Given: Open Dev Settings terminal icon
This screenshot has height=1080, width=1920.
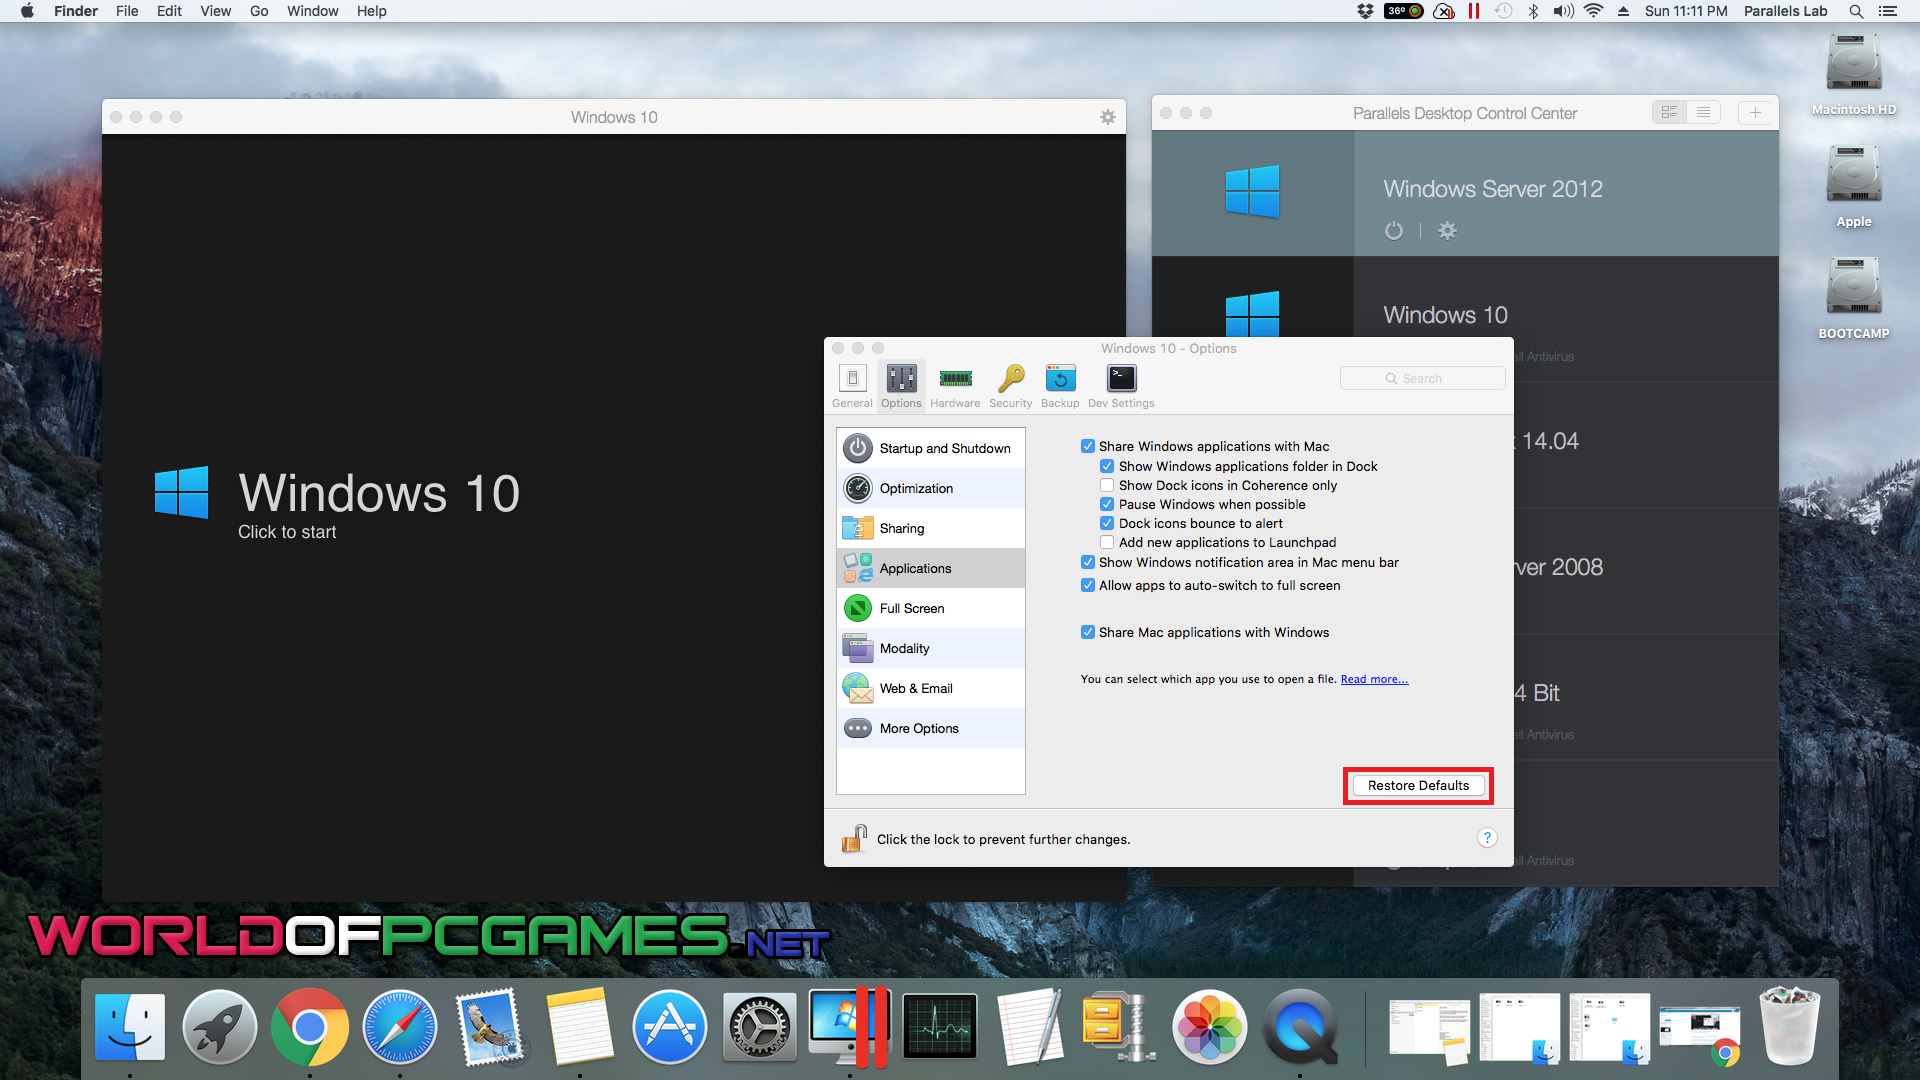Looking at the screenshot, I should pyautogui.click(x=1121, y=379).
